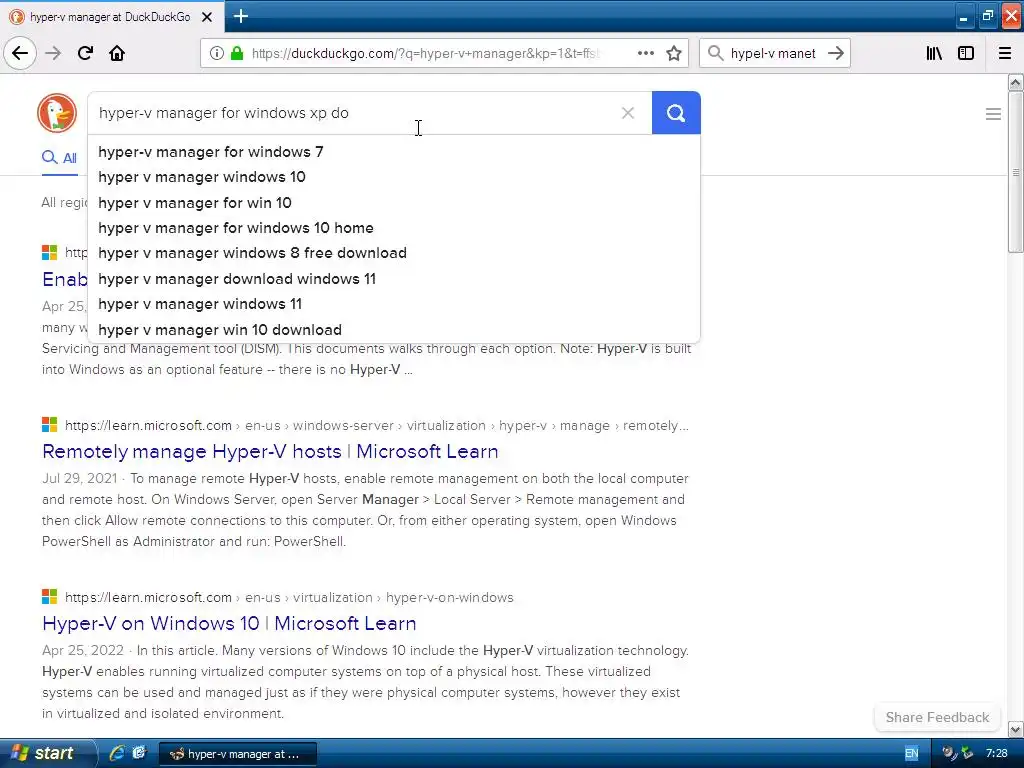
Task: Switch to hyper-v manager taskbar button
Action: 238,754
